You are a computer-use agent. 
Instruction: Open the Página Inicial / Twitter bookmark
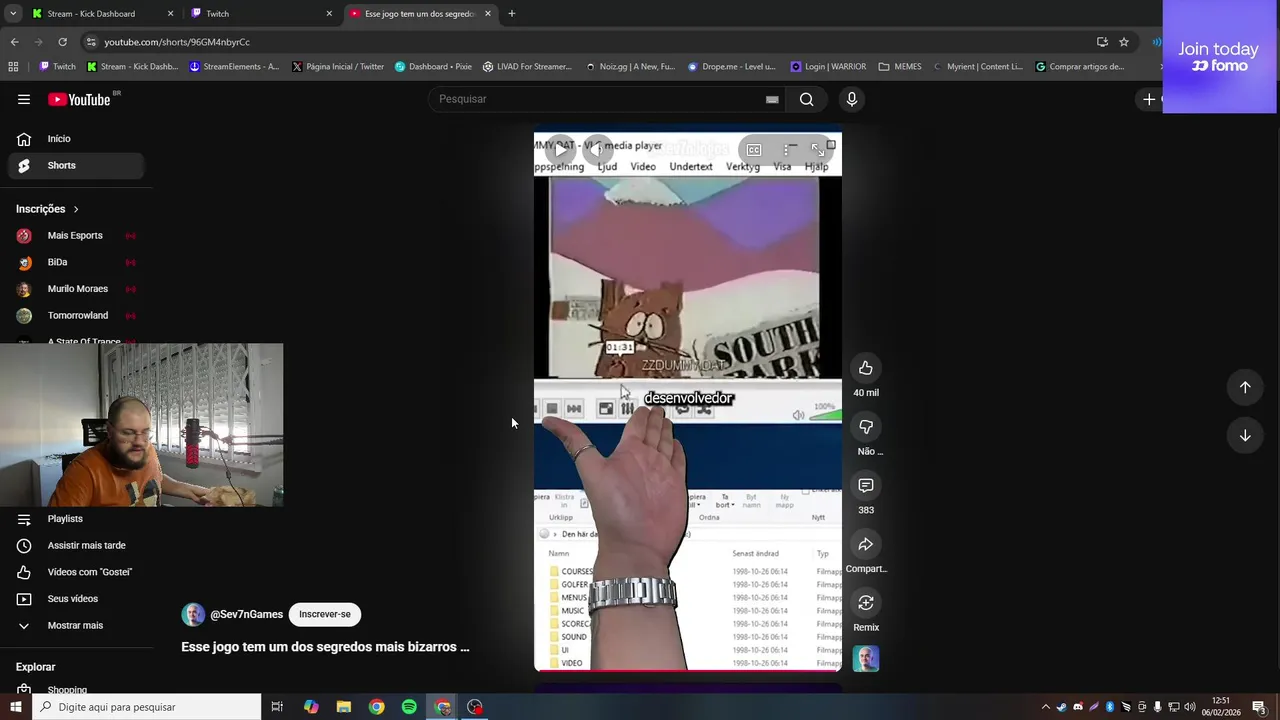[x=338, y=67]
